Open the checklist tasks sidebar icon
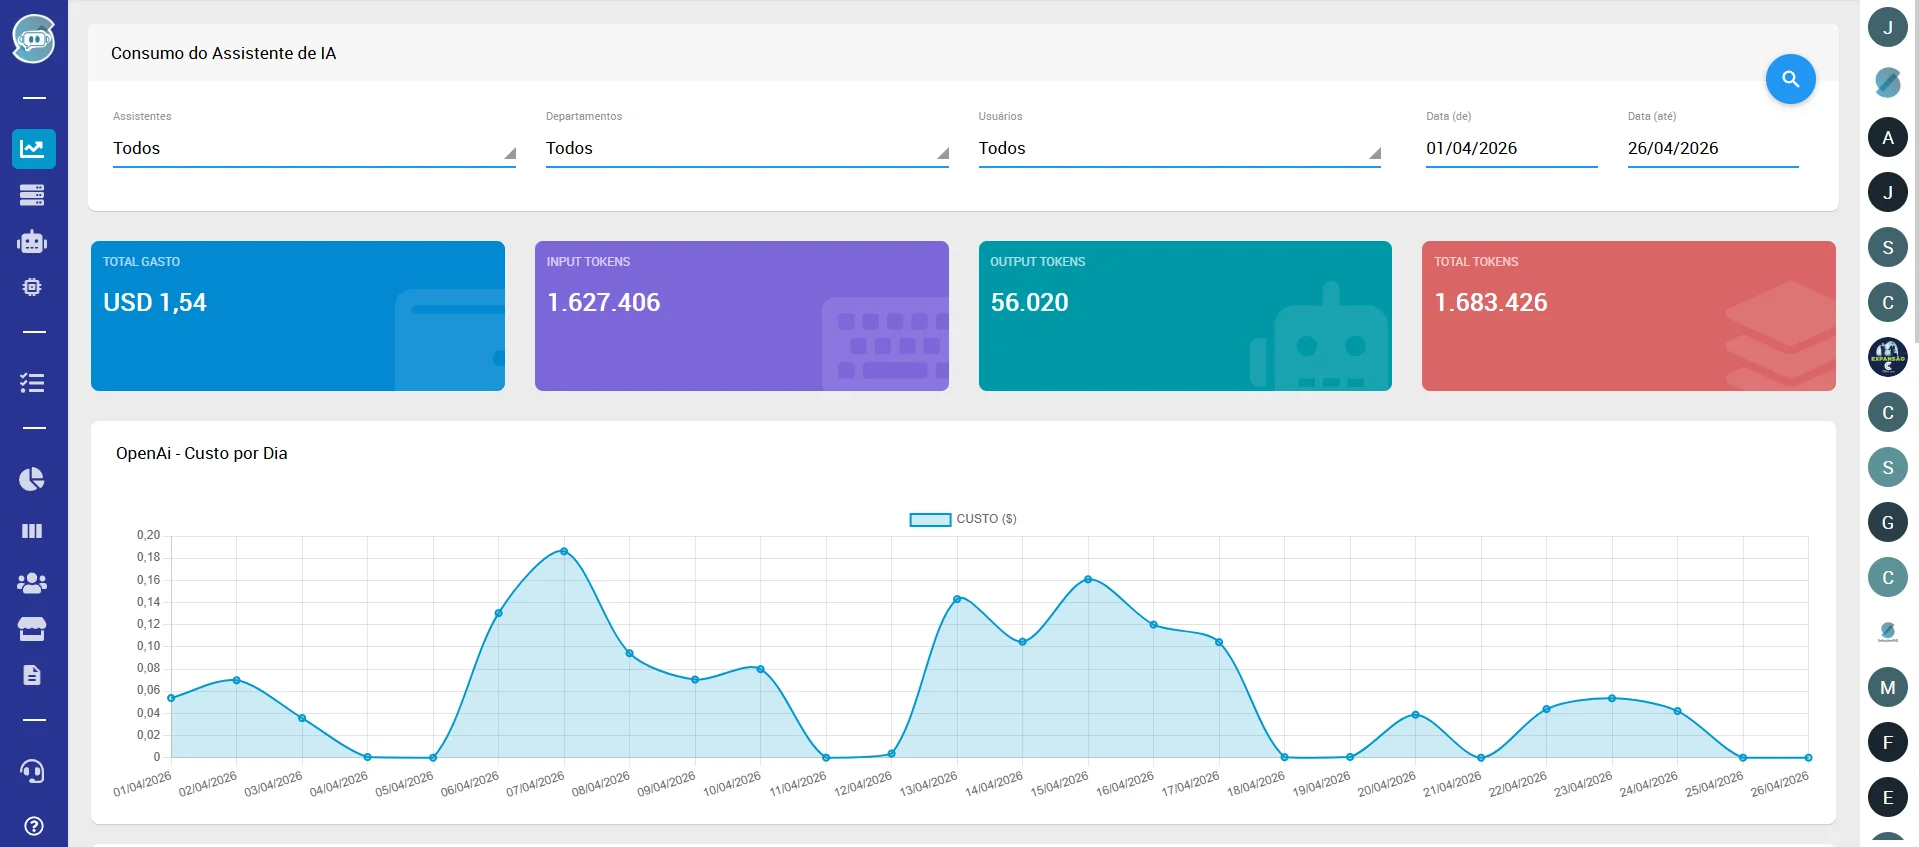Image resolution: width=1919 pixels, height=847 pixels. pos(33,382)
